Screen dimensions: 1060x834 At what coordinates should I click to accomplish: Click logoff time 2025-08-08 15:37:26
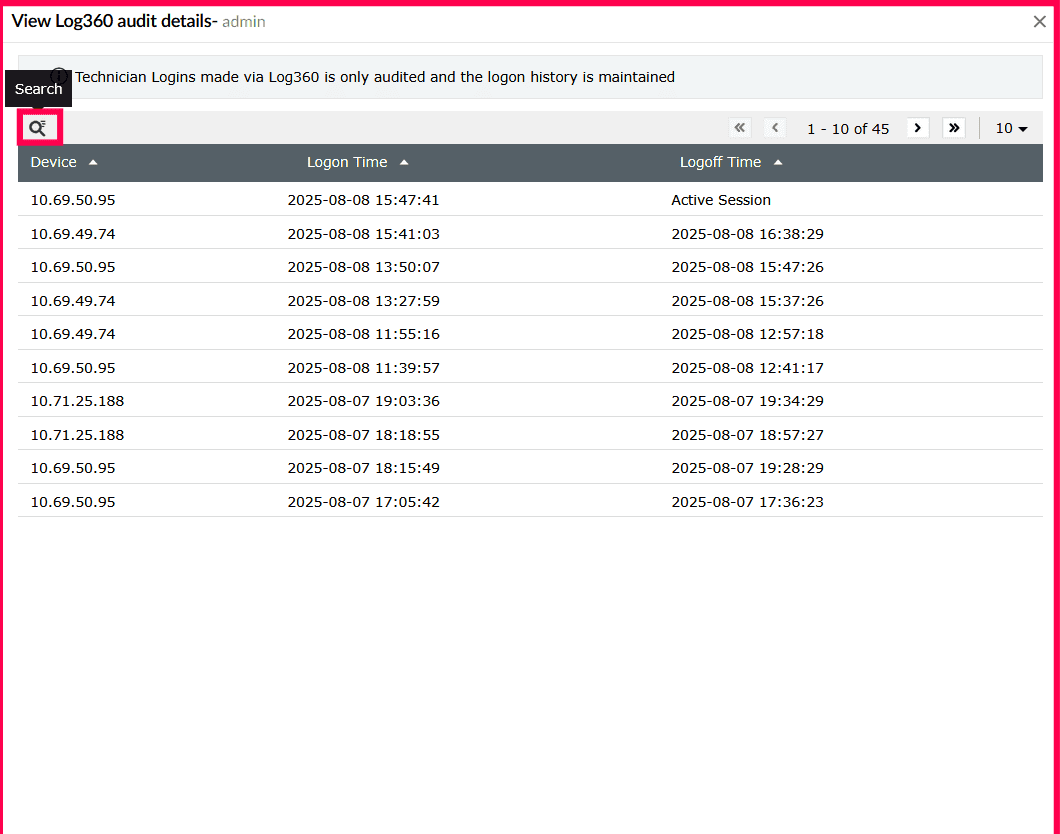click(x=747, y=301)
